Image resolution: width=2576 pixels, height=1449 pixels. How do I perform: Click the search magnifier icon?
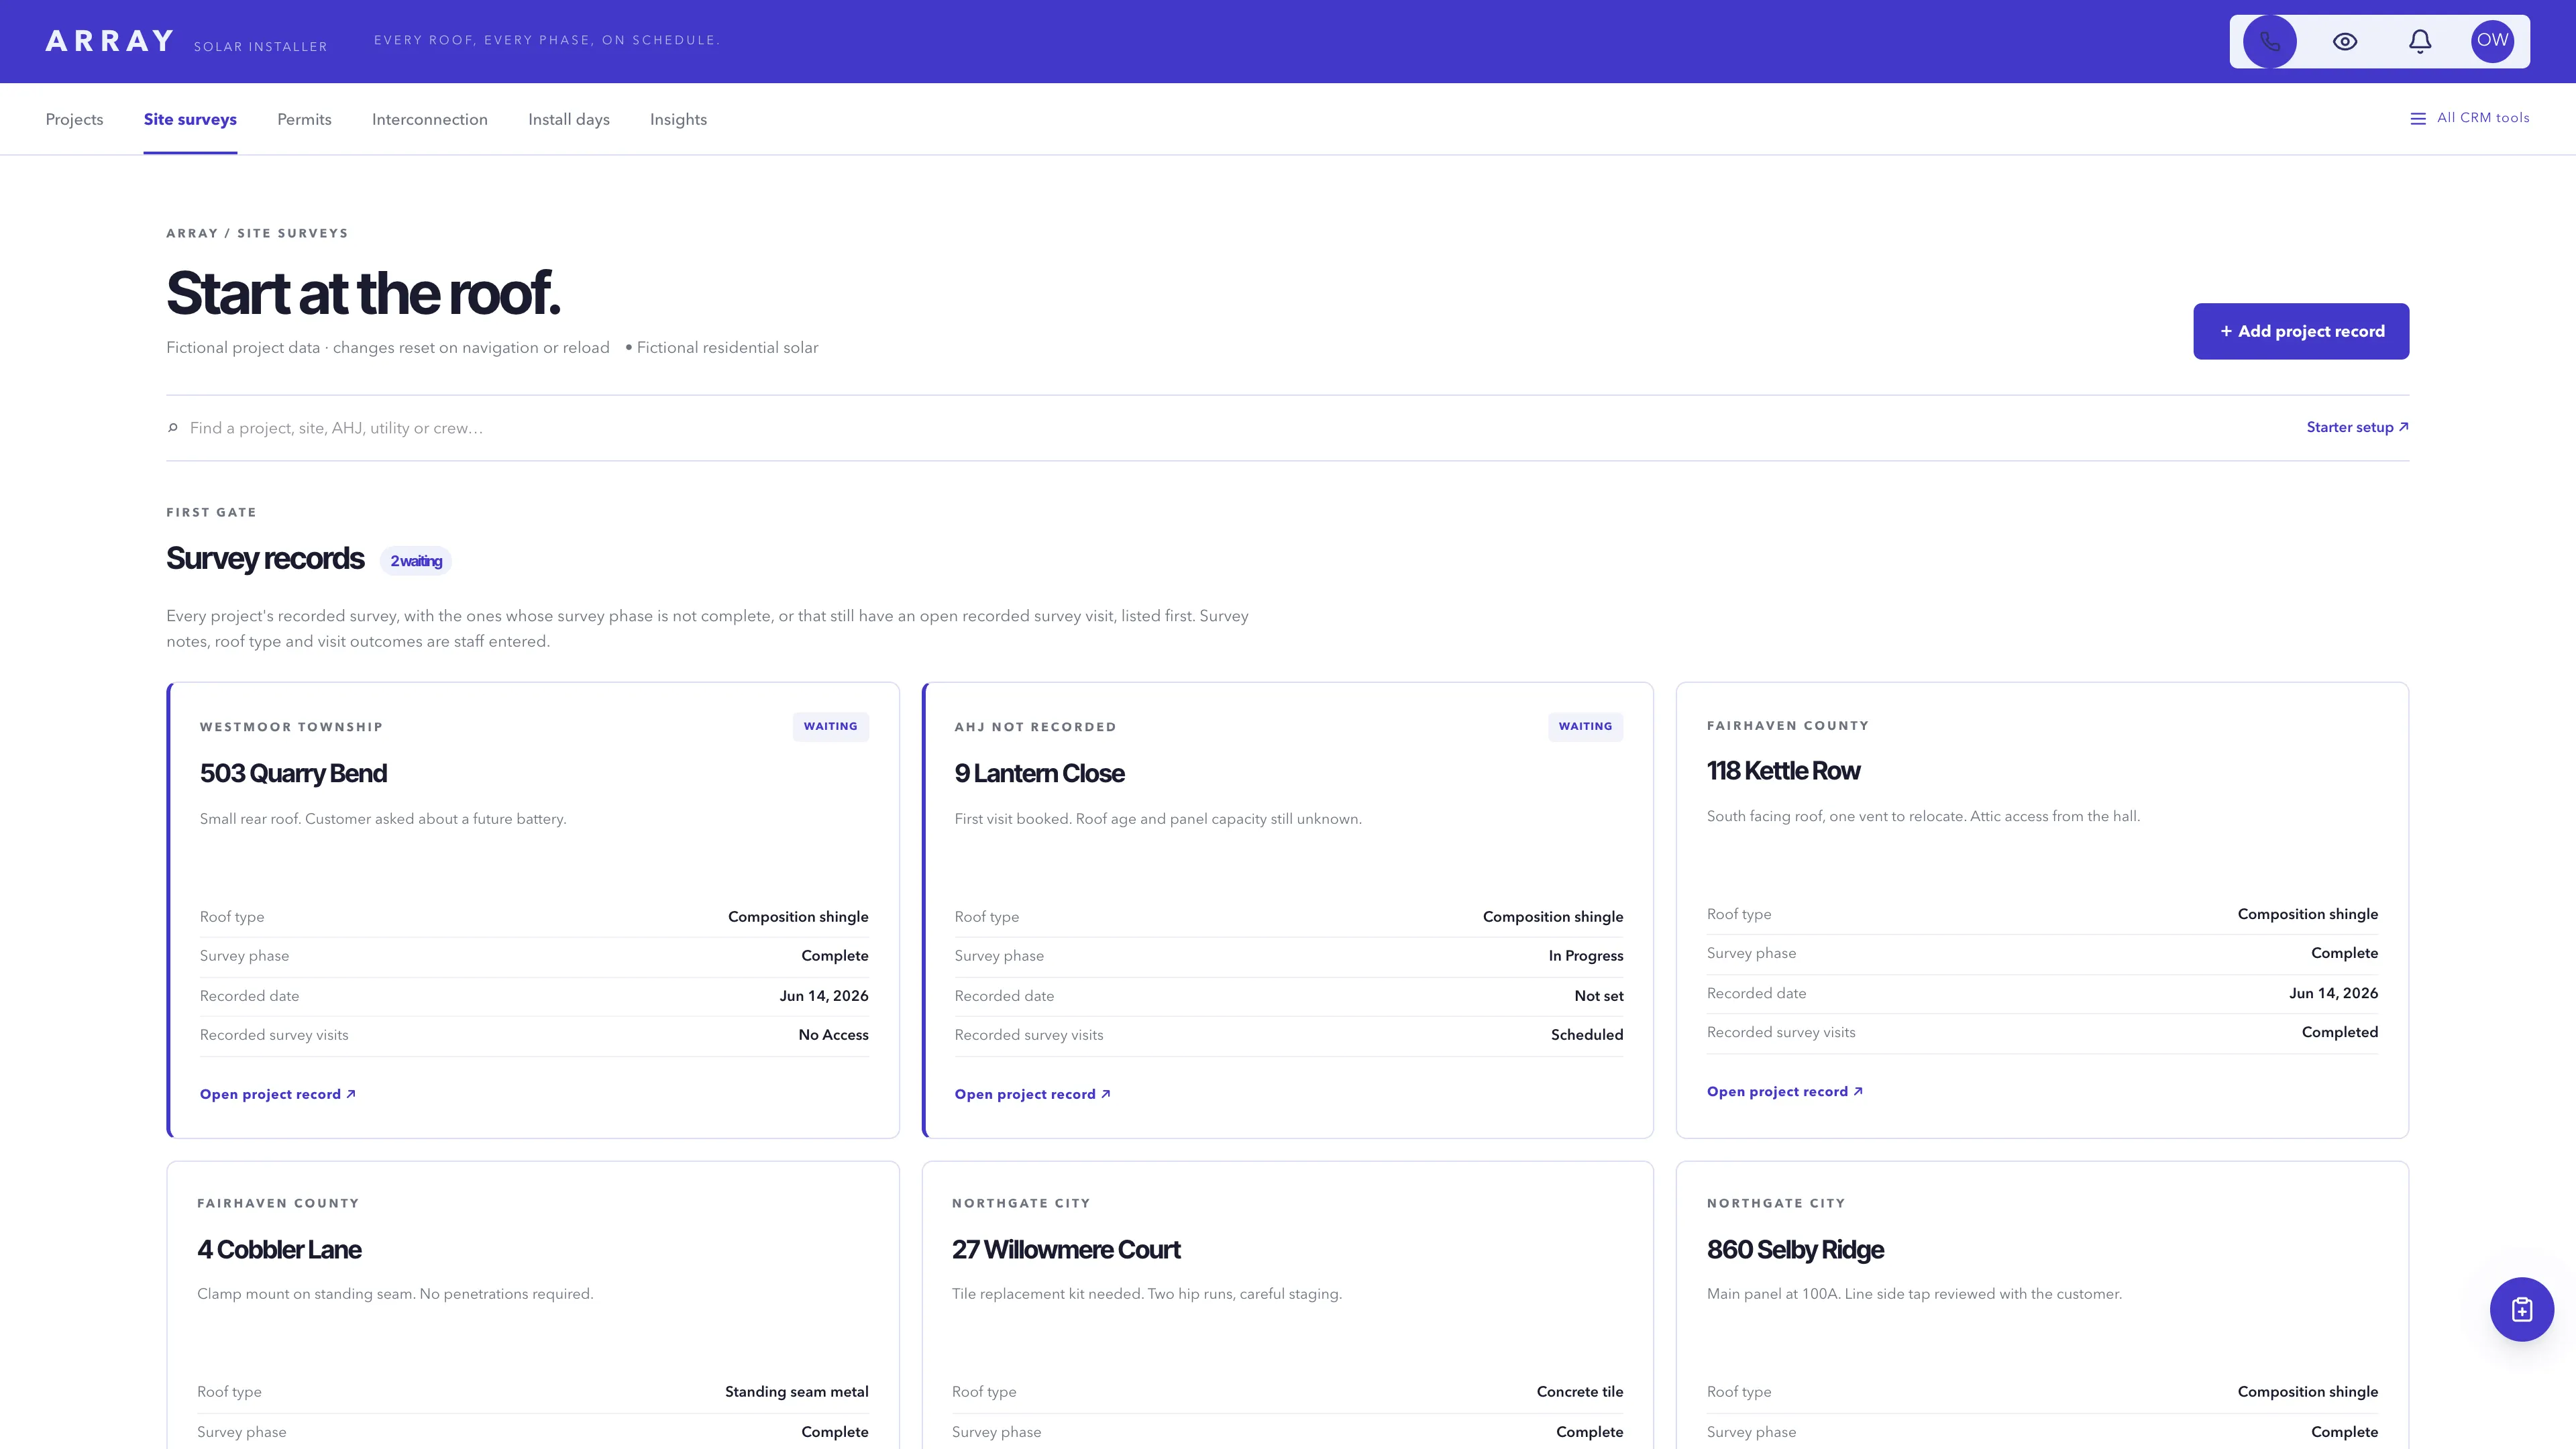(173, 428)
